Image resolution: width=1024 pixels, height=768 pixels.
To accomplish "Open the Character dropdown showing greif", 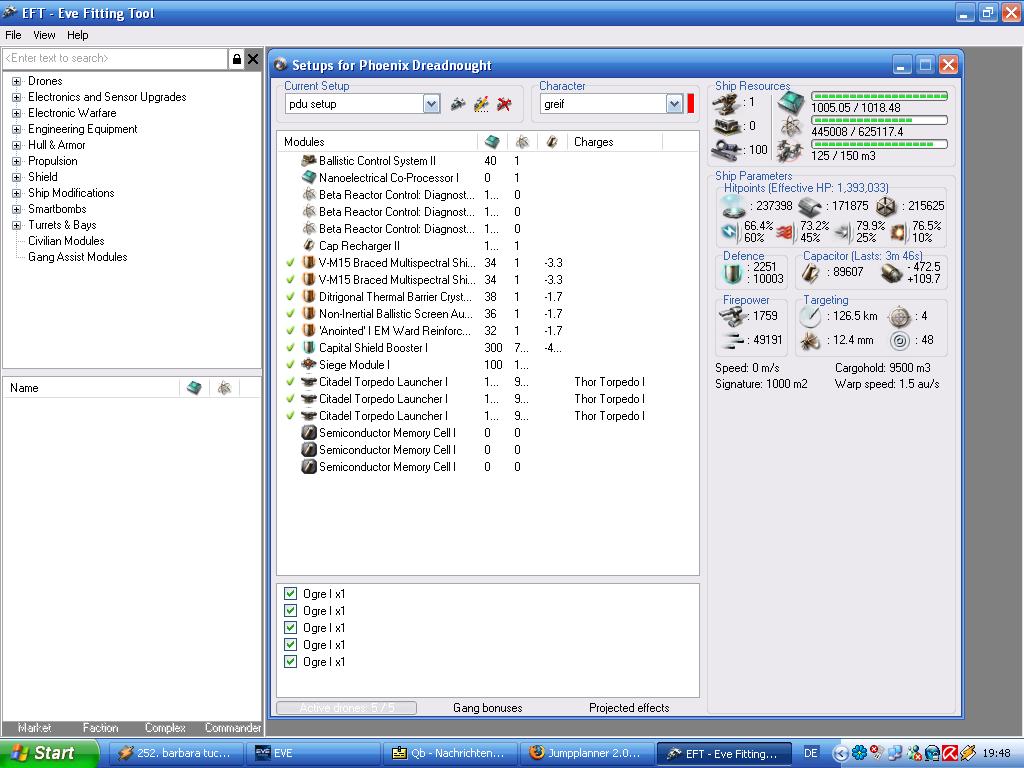I will point(674,104).
